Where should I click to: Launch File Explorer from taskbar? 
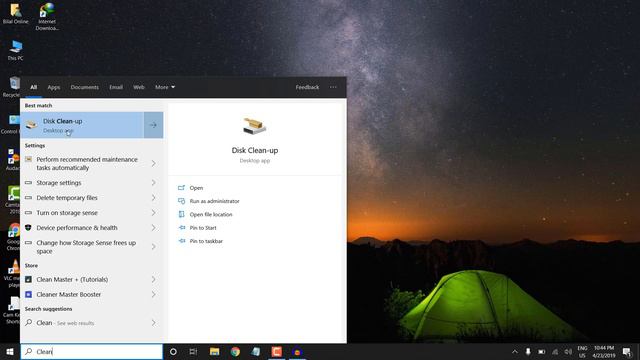pyautogui.click(x=214, y=351)
